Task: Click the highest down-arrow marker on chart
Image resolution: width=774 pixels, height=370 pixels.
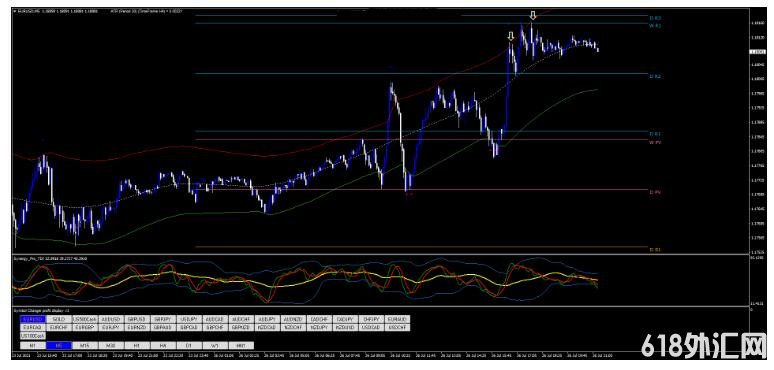Action: pyautogui.click(x=532, y=16)
